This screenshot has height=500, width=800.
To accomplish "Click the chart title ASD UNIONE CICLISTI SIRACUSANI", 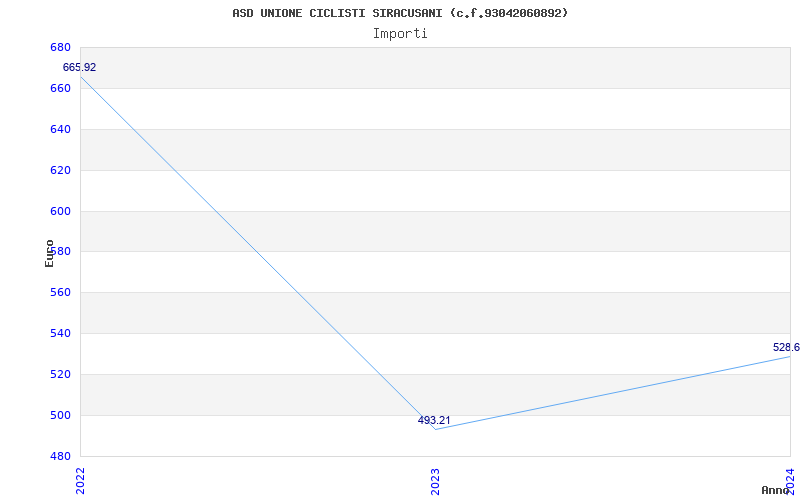I will point(400,13).
